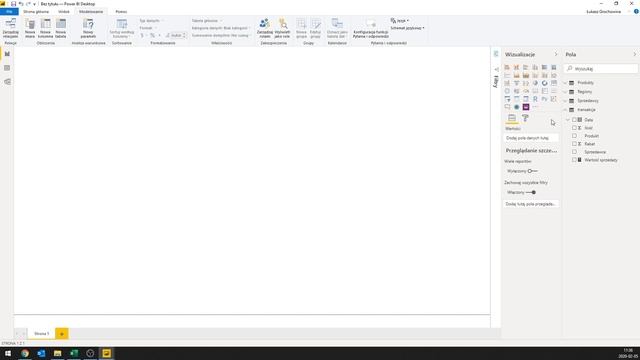
Task: Select the Modelowanie ribbon tab
Action: click(91, 11)
